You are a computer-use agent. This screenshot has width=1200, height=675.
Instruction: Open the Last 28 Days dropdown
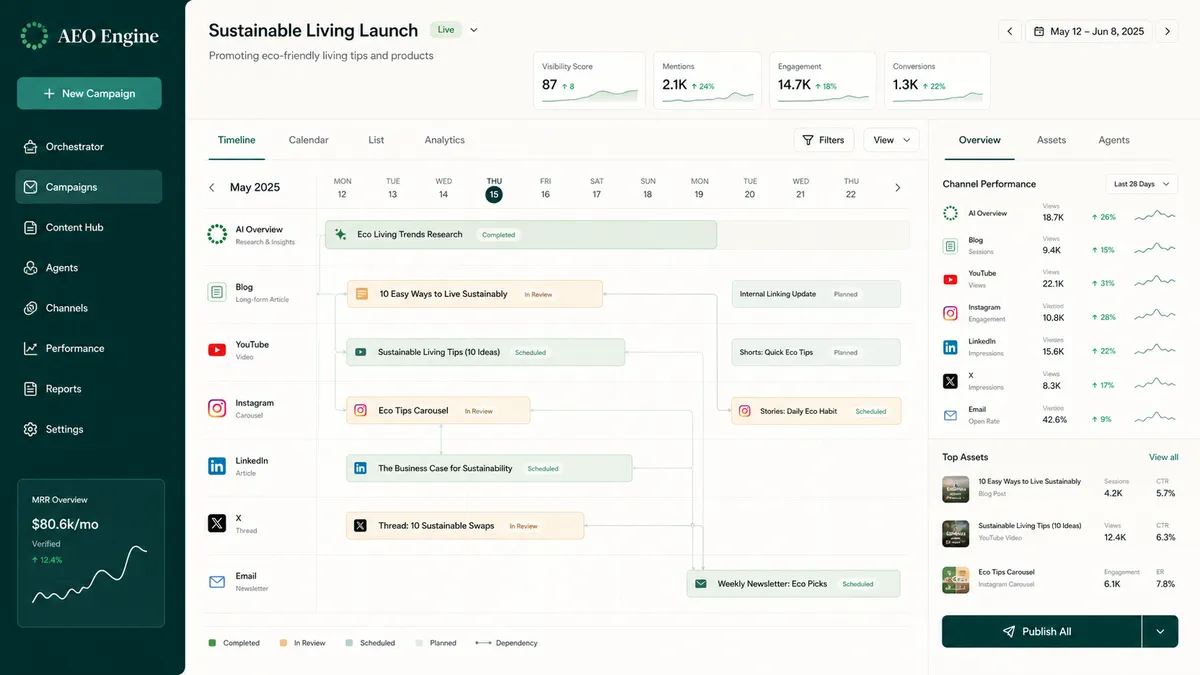click(x=1141, y=184)
